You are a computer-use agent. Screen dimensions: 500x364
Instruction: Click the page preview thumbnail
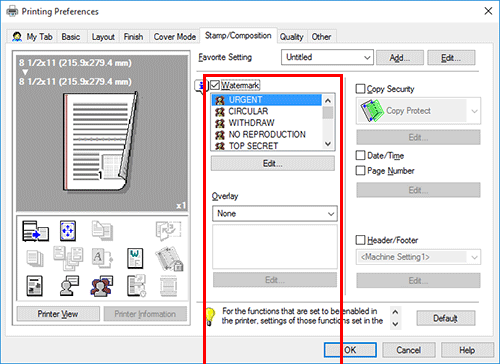100,142
